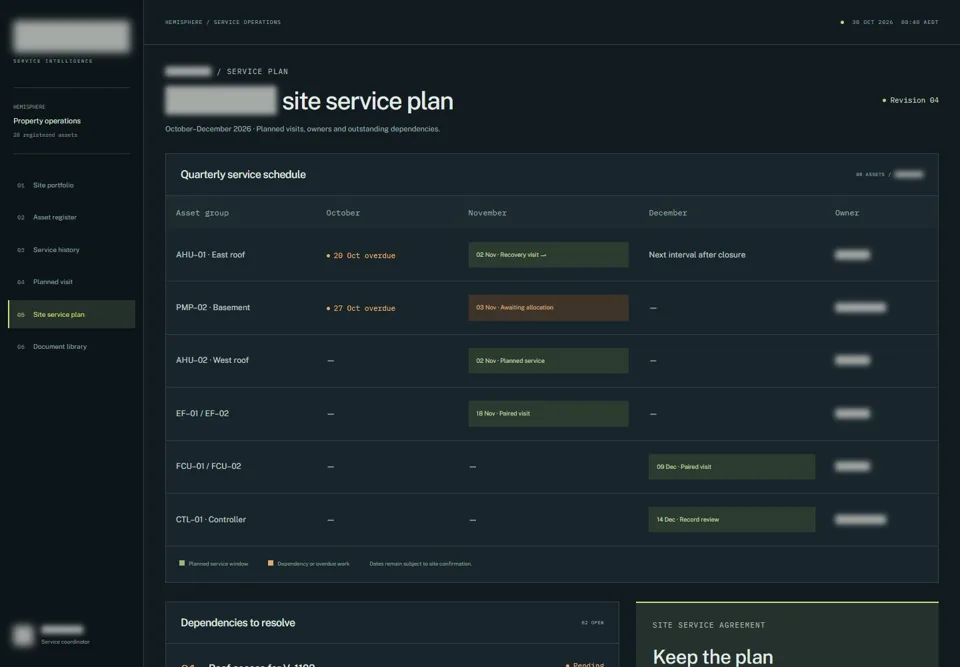Screen dimensions: 960x667
Task: Open the 18 Nov Paired visit block
Action: click(x=548, y=413)
